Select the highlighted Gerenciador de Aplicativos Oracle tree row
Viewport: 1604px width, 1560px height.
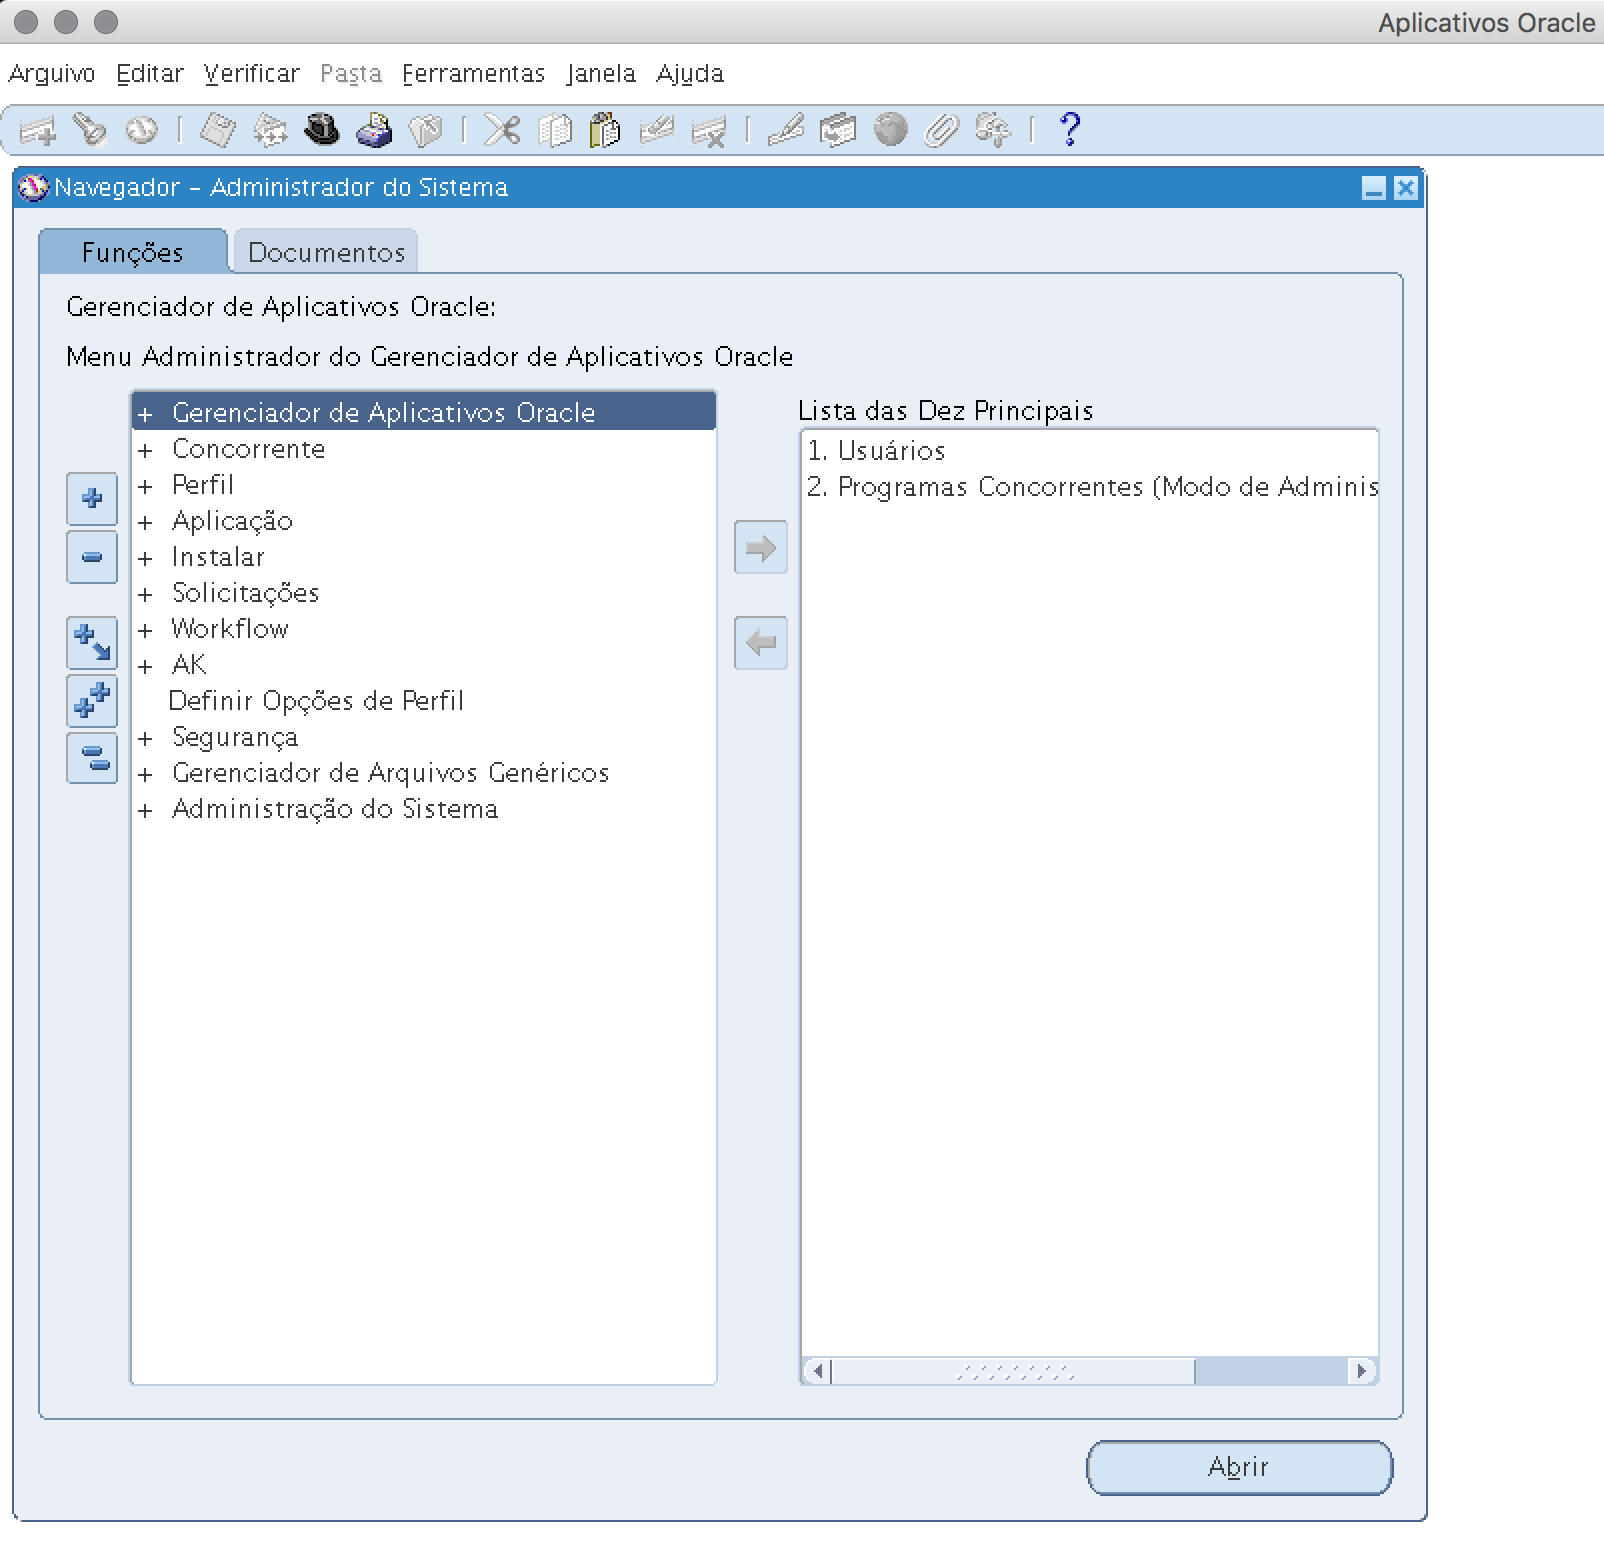tap(424, 412)
